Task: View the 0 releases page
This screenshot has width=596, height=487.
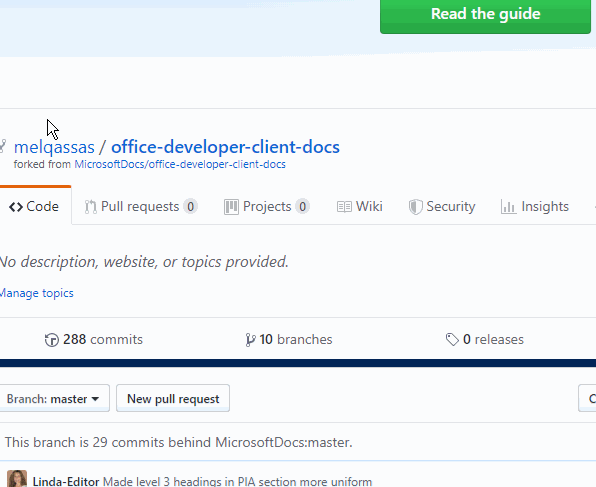Action: pyautogui.click(x=485, y=339)
